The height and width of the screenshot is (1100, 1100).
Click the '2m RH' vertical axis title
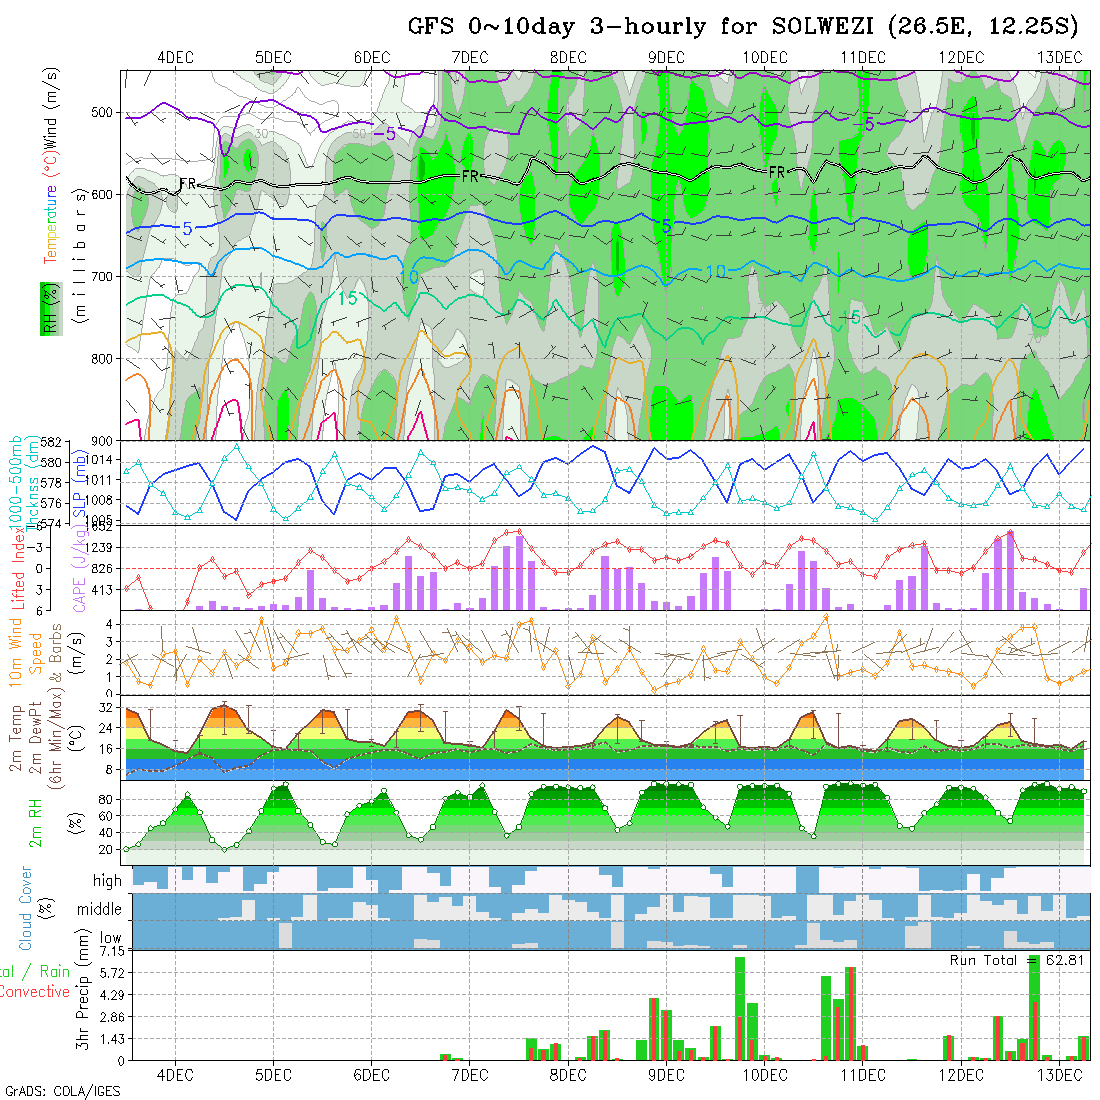[x=35, y=822]
